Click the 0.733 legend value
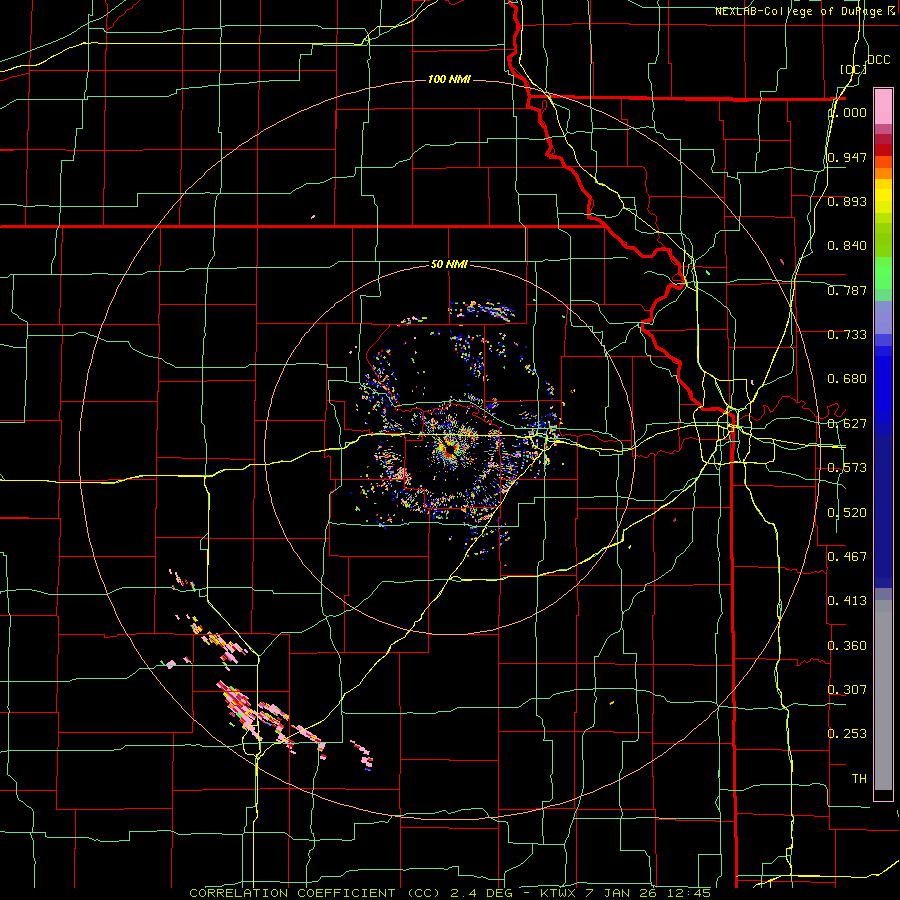This screenshot has height=900, width=900. click(847, 335)
